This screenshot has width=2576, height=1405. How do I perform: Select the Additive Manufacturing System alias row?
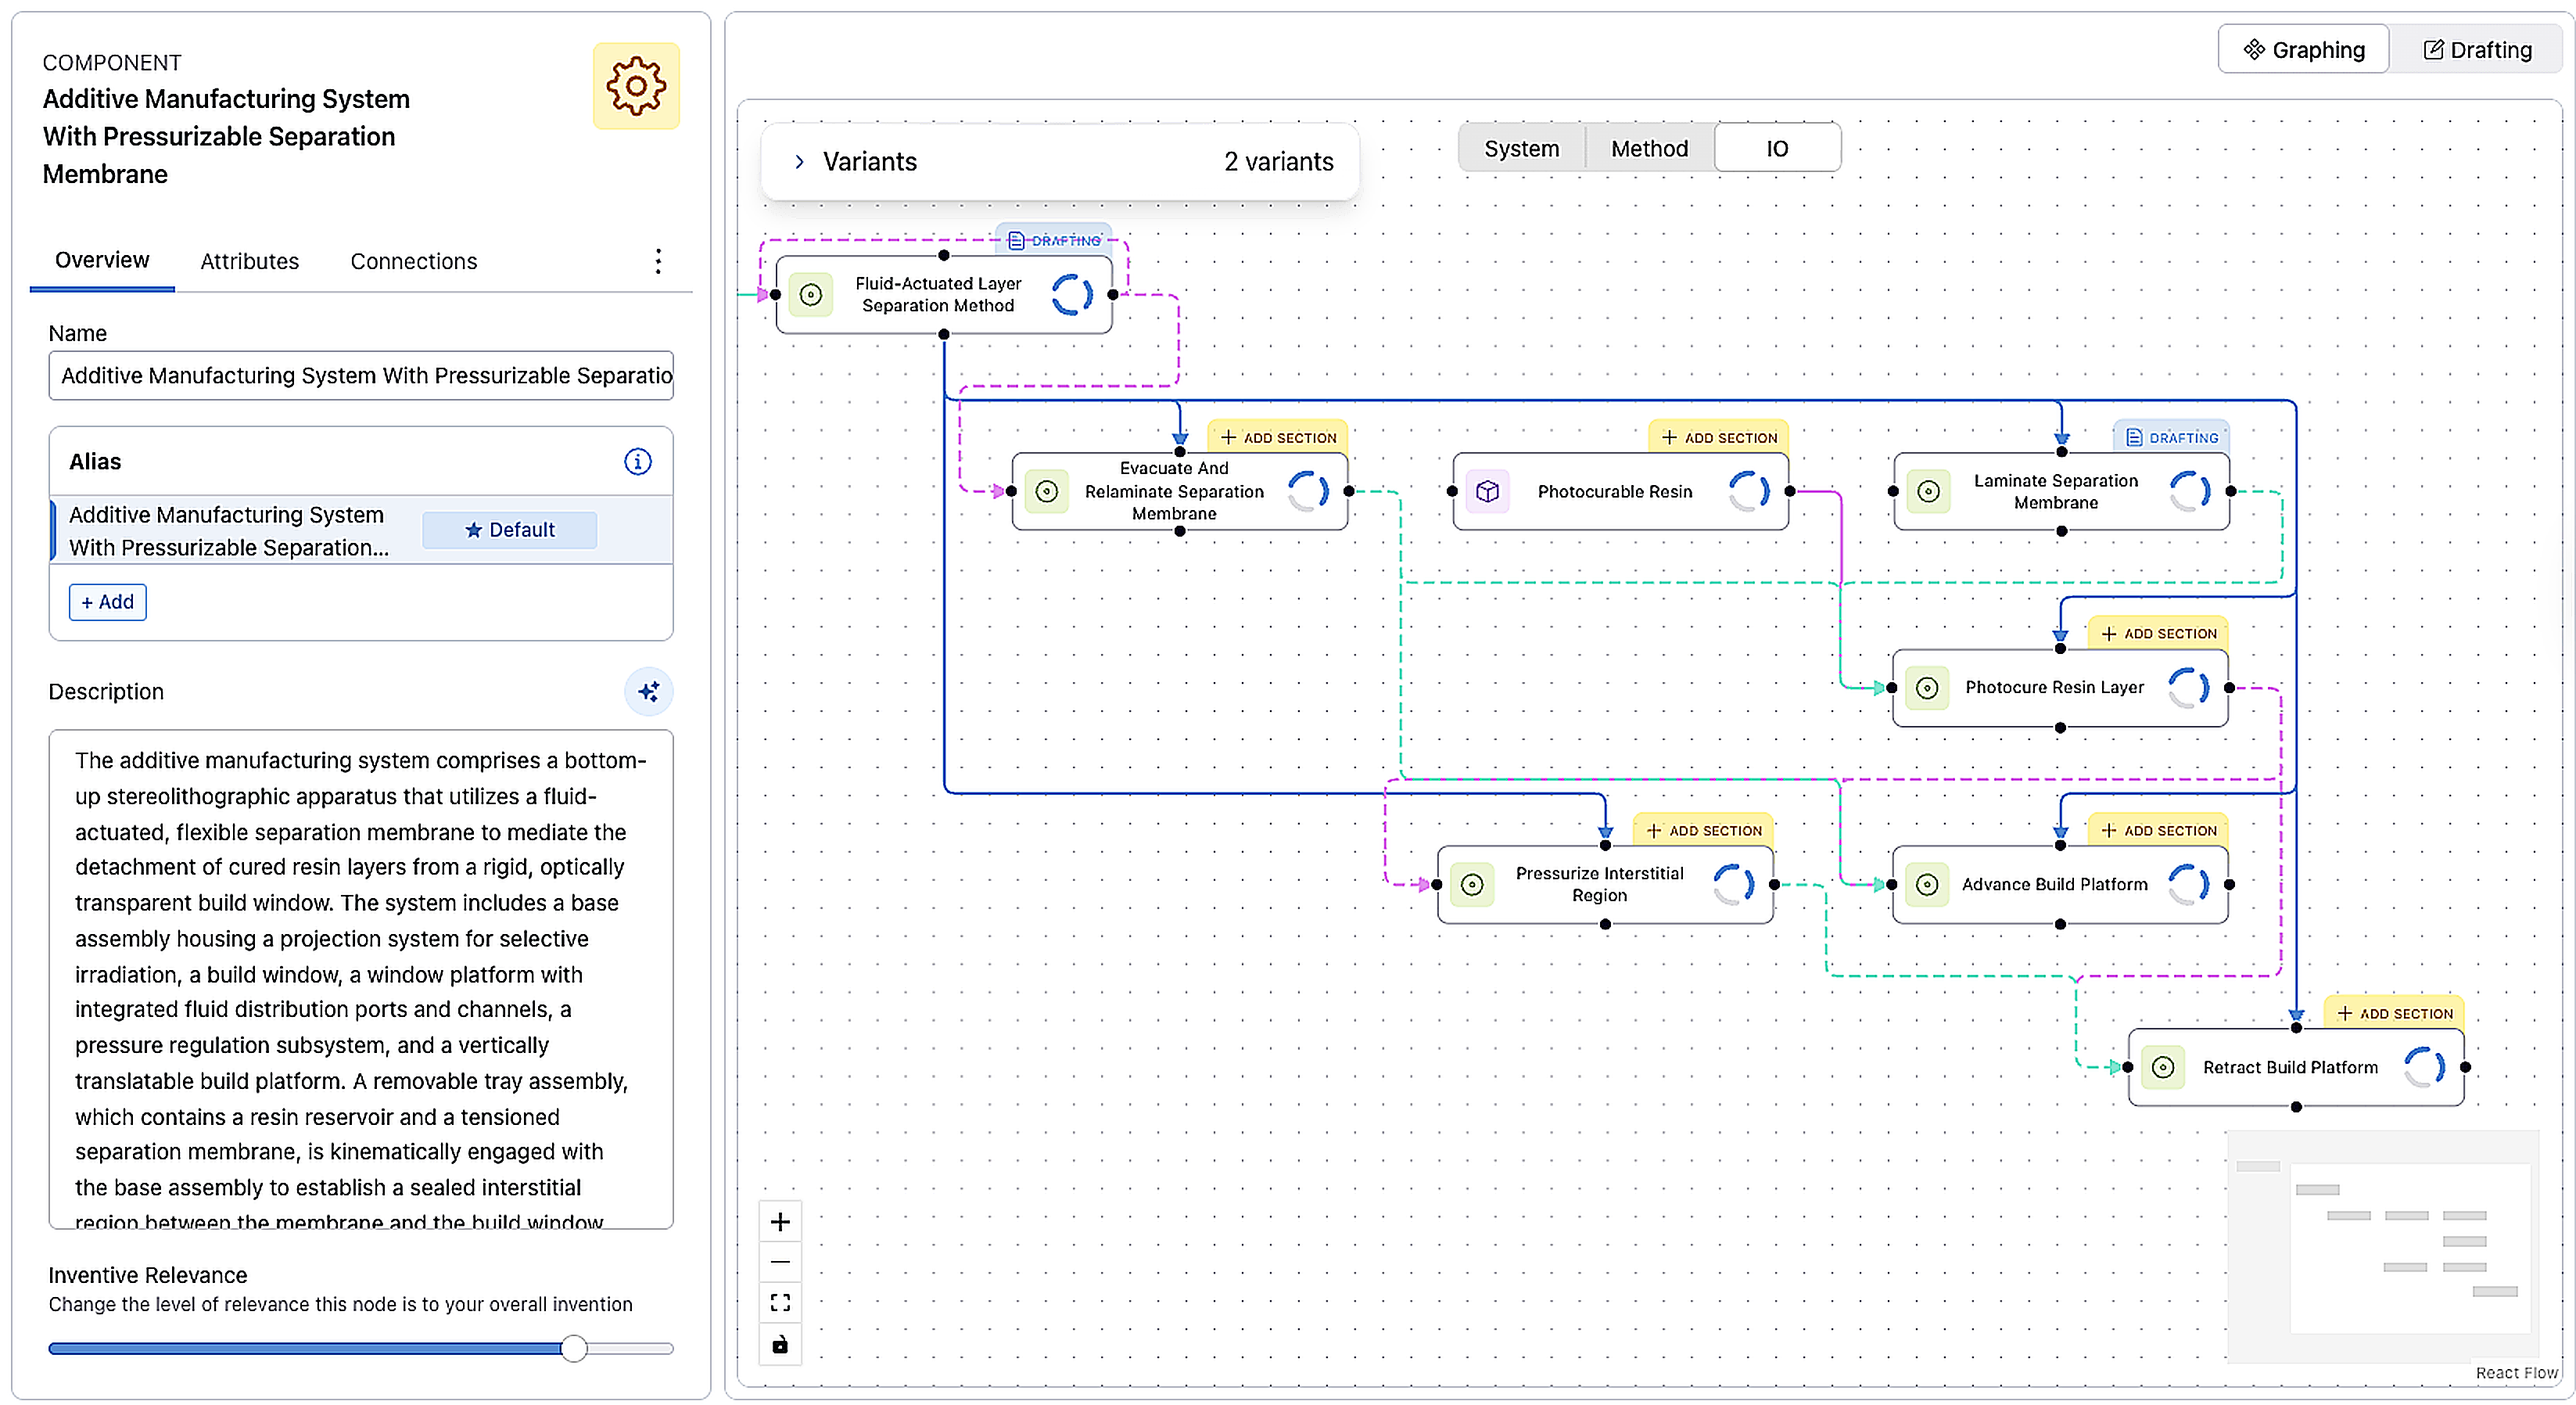(x=361, y=530)
